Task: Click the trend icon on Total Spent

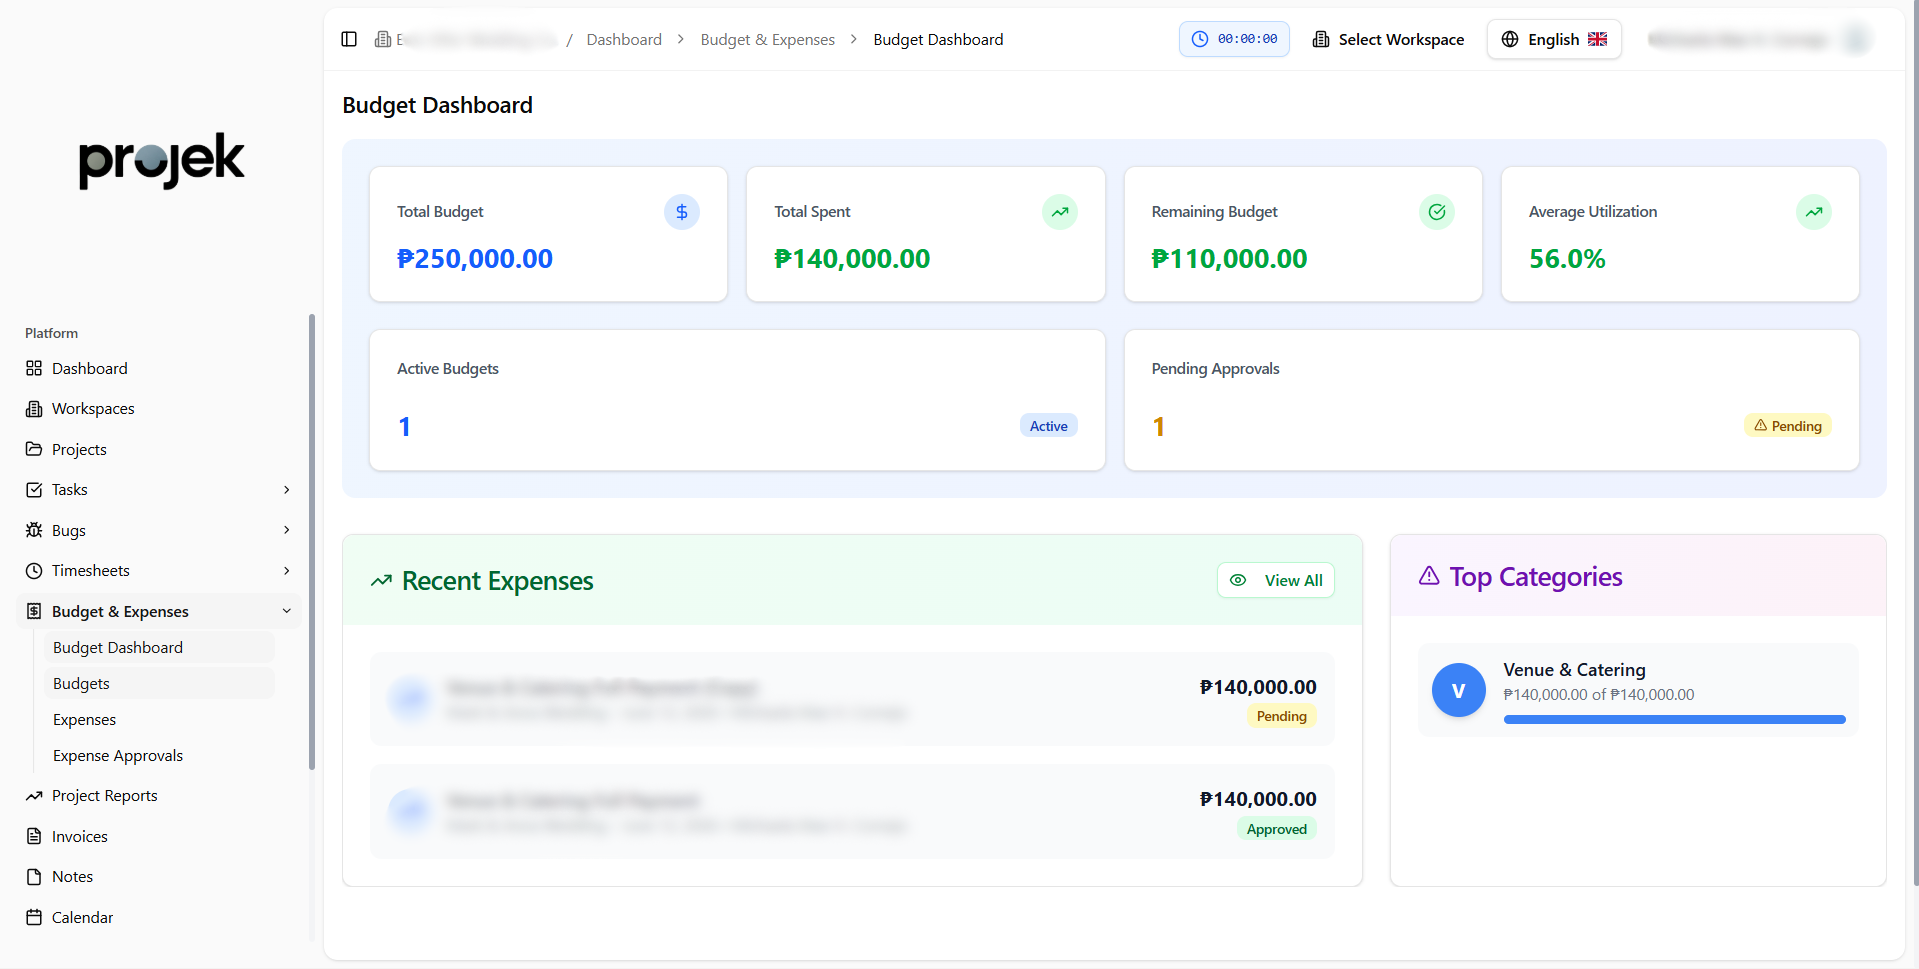Action: pyautogui.click(x=1059, y=212)
